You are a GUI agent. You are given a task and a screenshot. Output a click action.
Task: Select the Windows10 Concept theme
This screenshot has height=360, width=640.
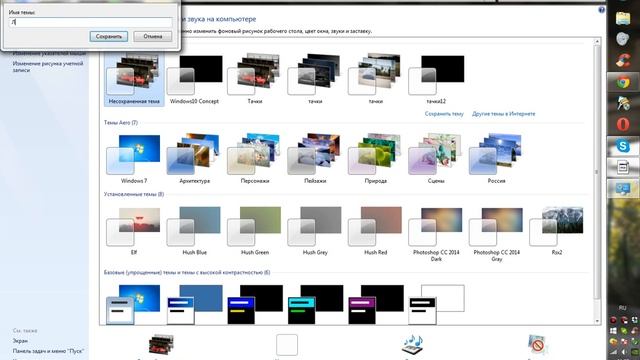(194, 79)
